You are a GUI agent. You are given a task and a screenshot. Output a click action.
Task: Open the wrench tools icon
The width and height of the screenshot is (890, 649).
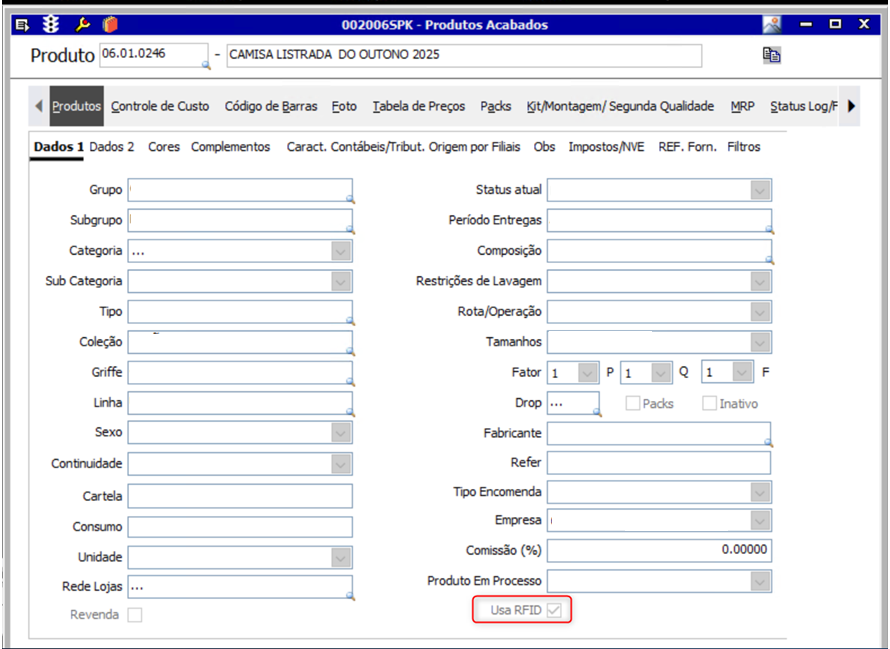82,24
